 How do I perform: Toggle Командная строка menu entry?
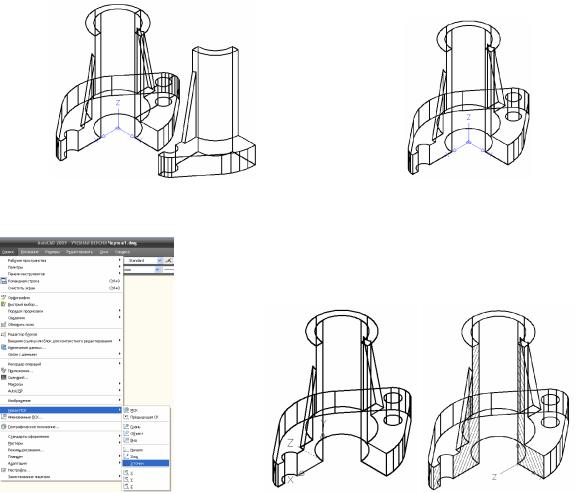point(61,281)
